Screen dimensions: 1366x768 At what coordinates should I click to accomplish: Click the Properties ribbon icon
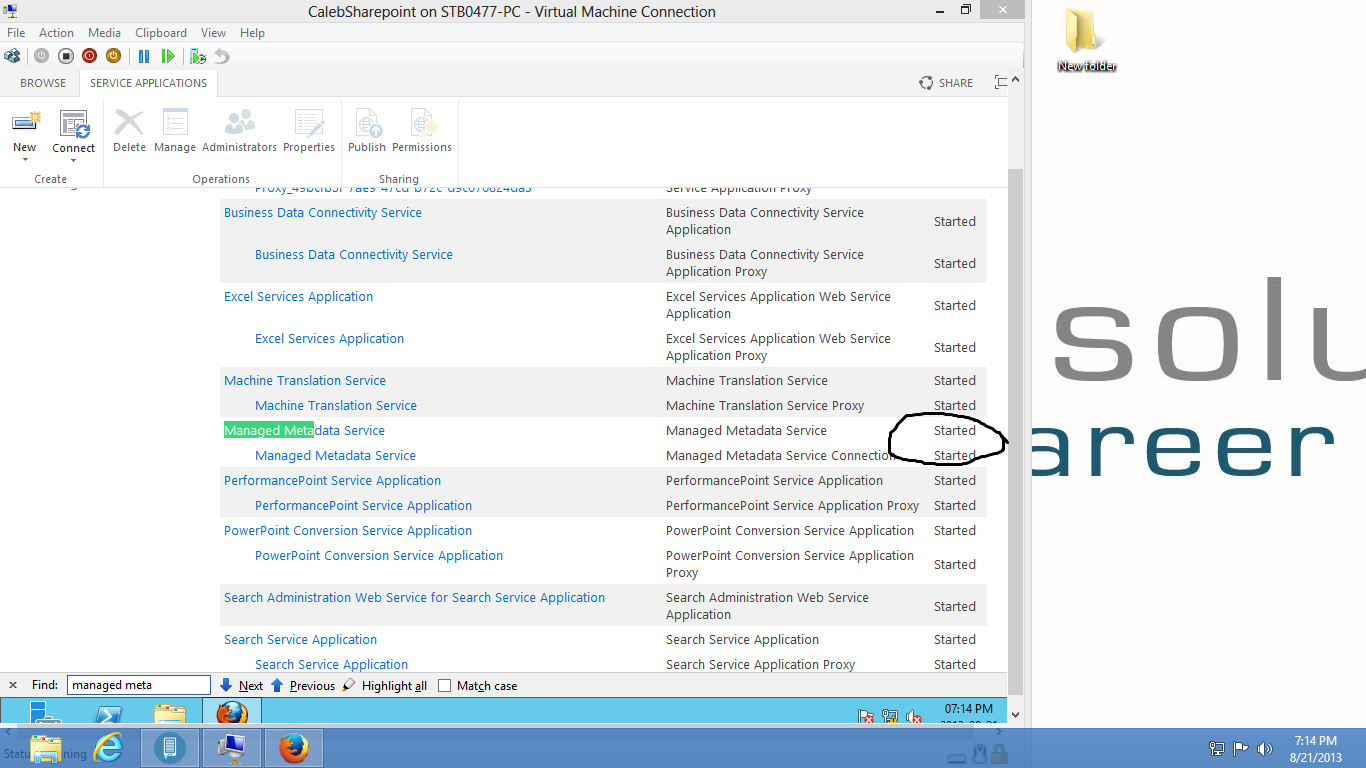309,123
